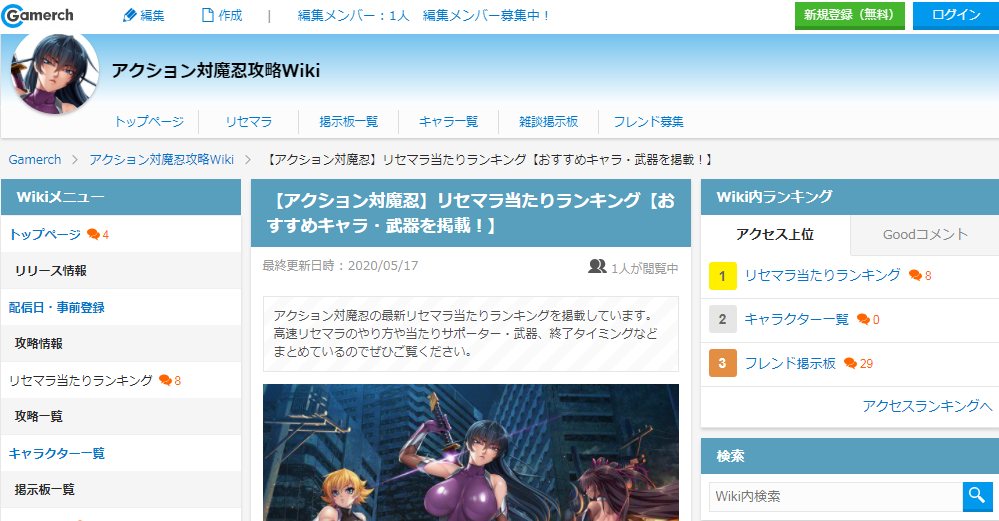999x521 pixels.
Task: Click リリース情報 section header
Action: click(x=121, y=271)
